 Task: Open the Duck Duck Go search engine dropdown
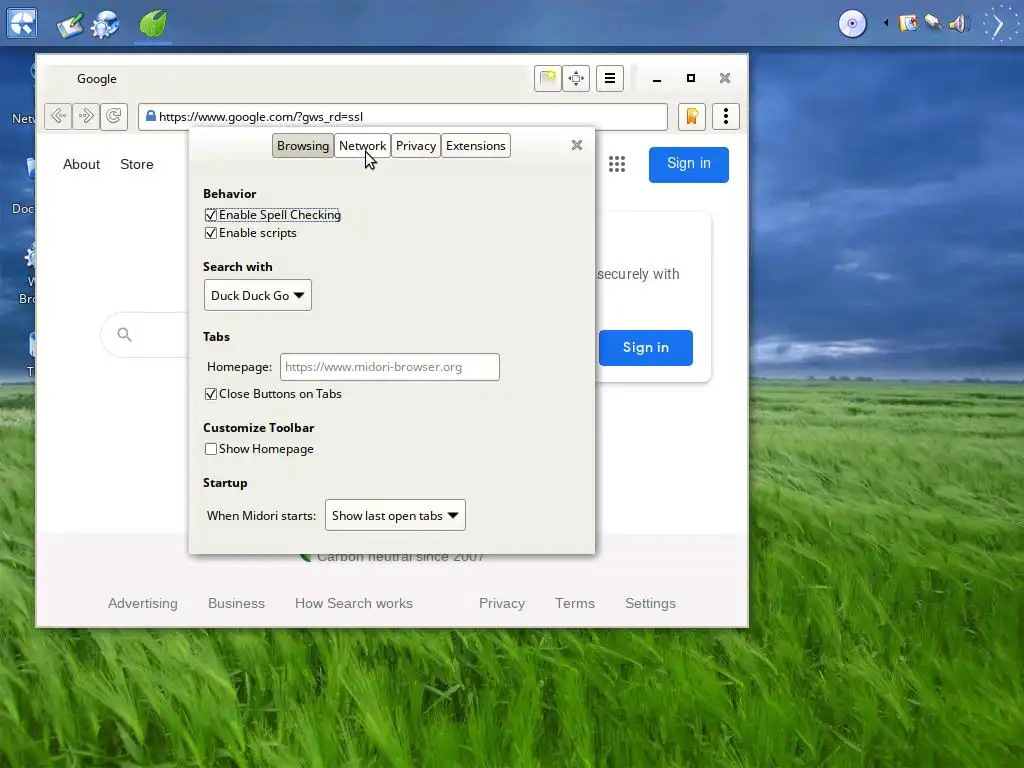point(257,295)
